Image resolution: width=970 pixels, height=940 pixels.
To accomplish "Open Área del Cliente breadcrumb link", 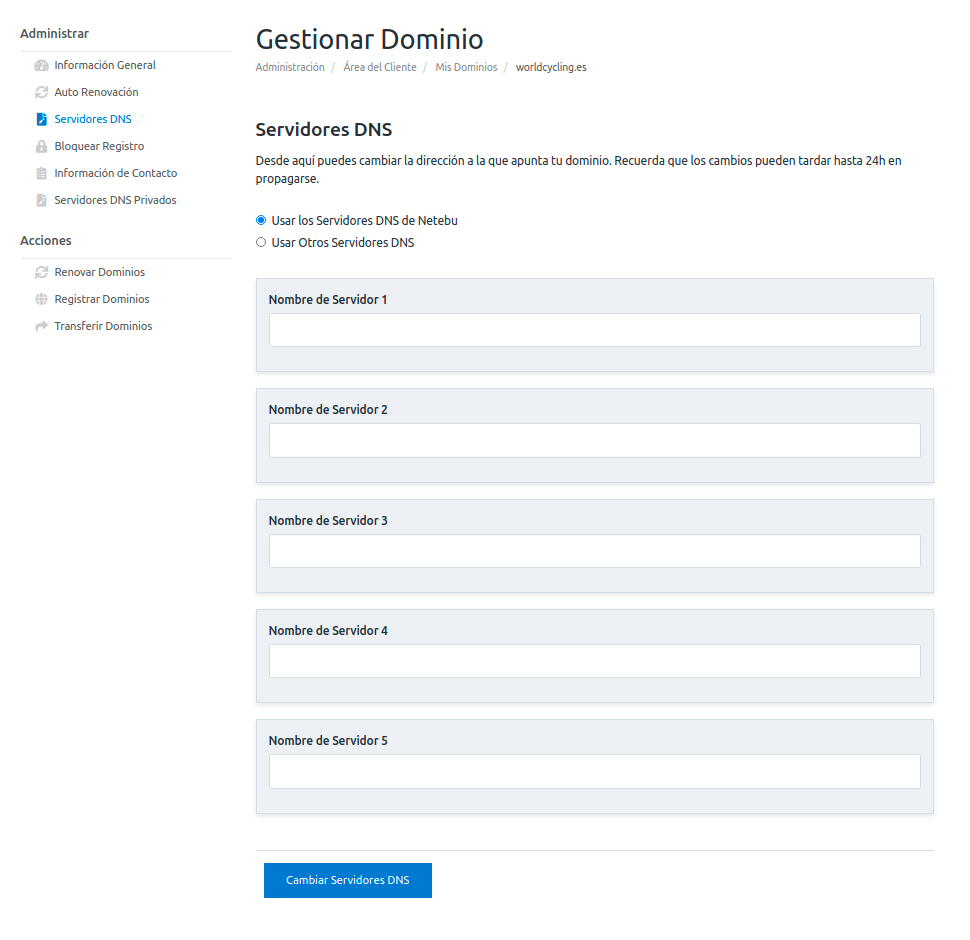I will 380,67.
